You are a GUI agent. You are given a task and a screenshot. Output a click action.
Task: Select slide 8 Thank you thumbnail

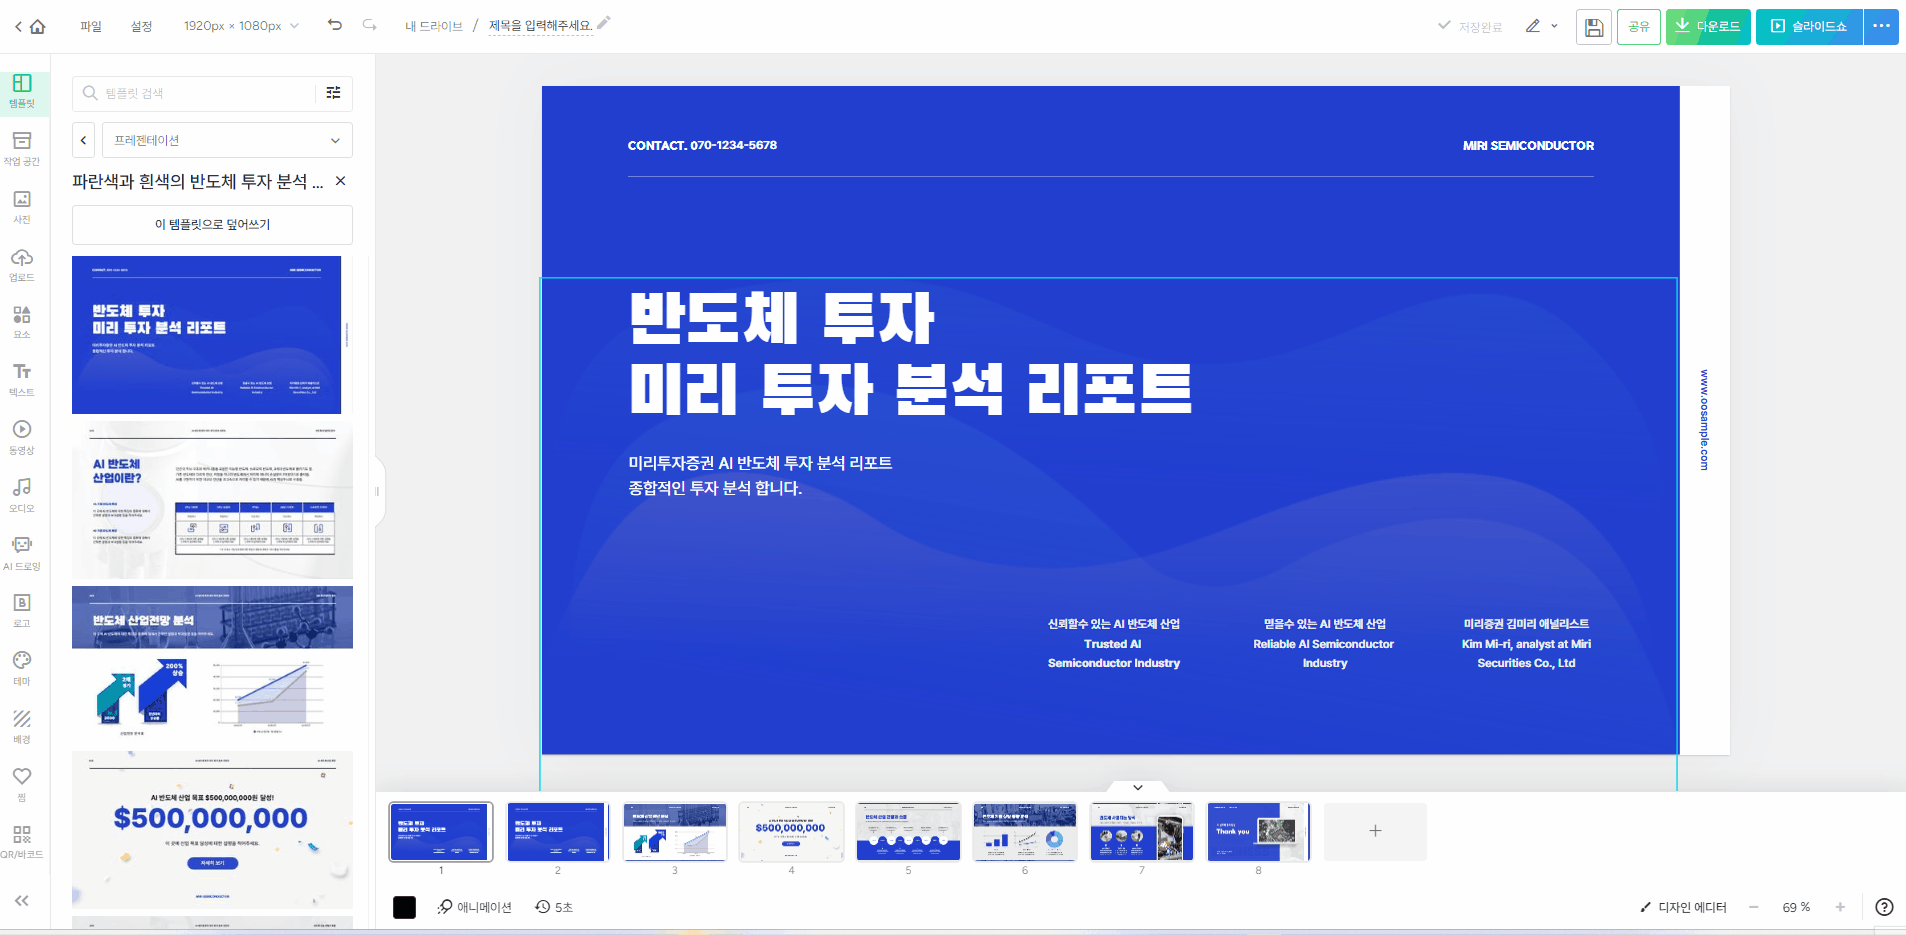point(1258,832)
